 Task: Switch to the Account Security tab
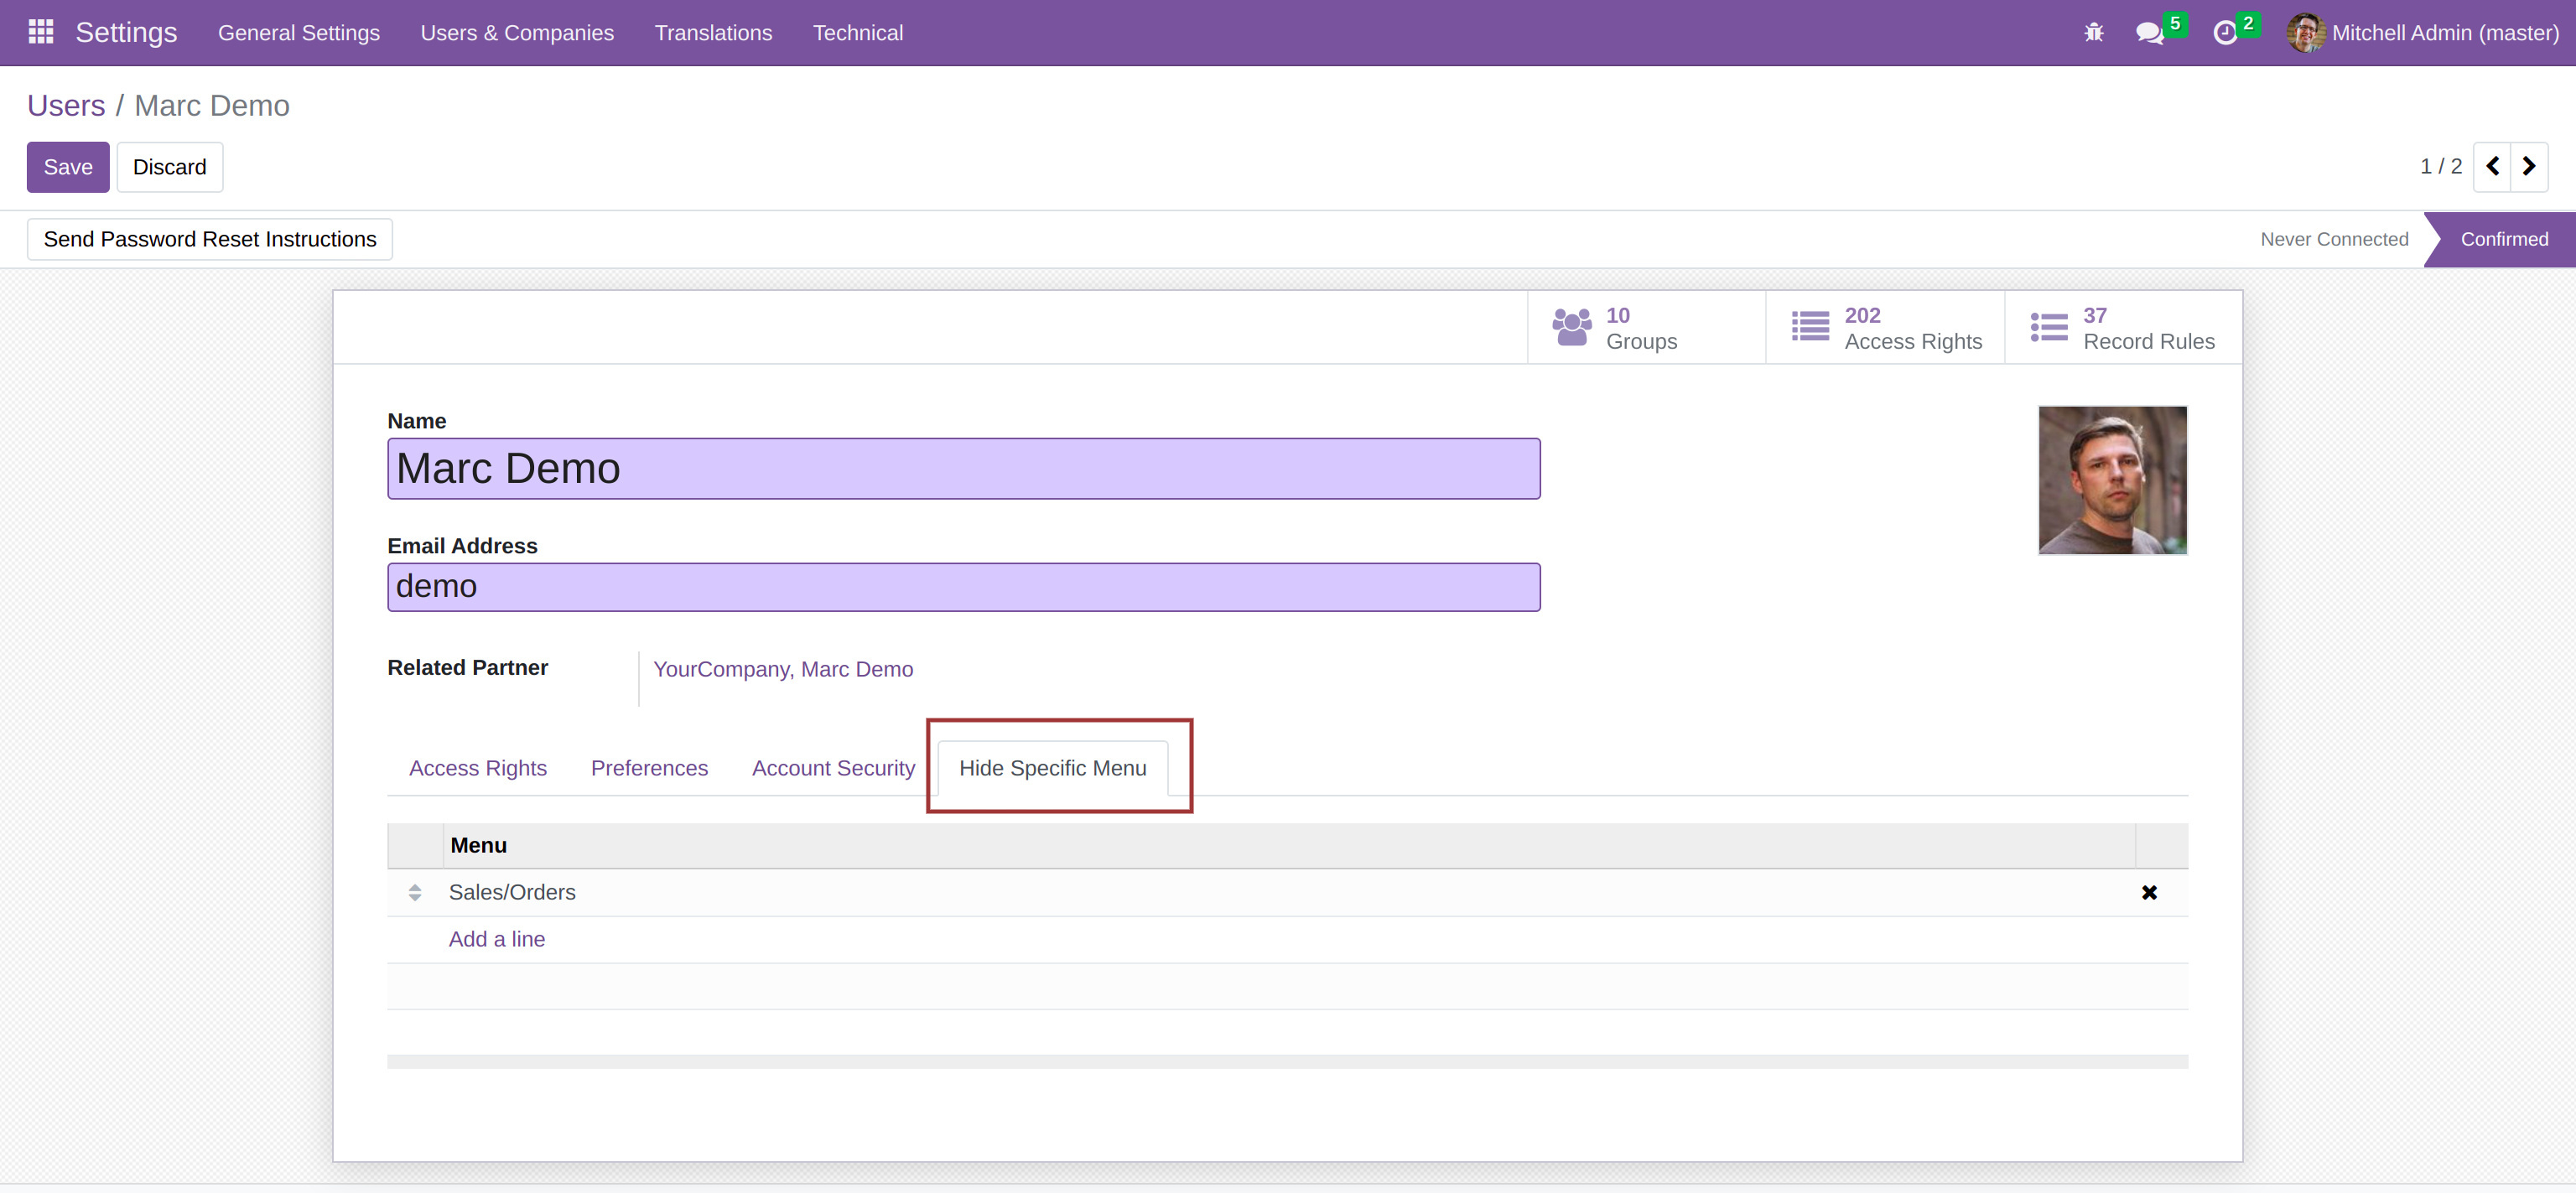[833, 768]
